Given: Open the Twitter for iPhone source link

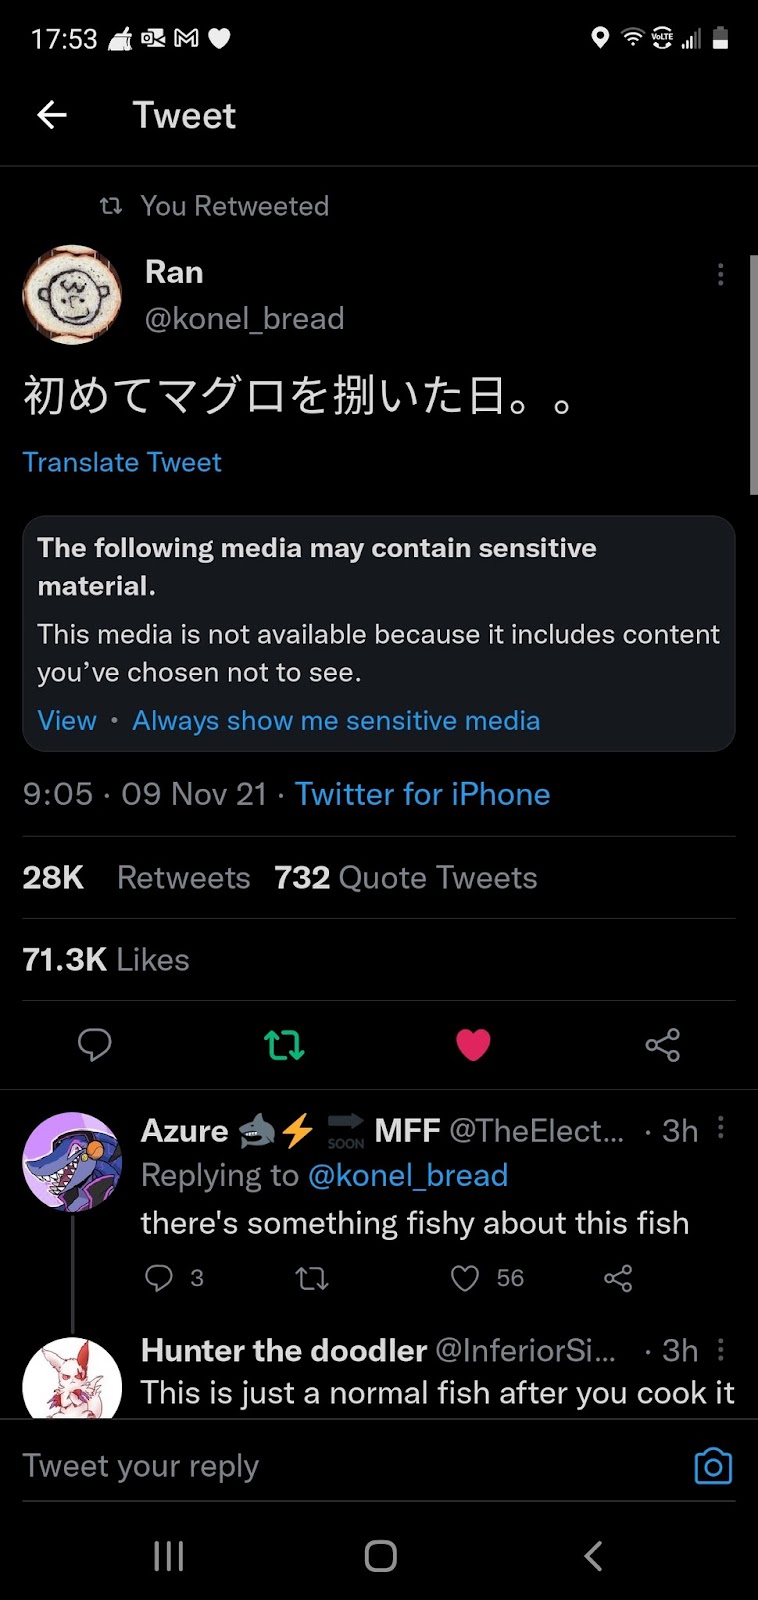Looking at the screenshot, I should pos(422,794).
